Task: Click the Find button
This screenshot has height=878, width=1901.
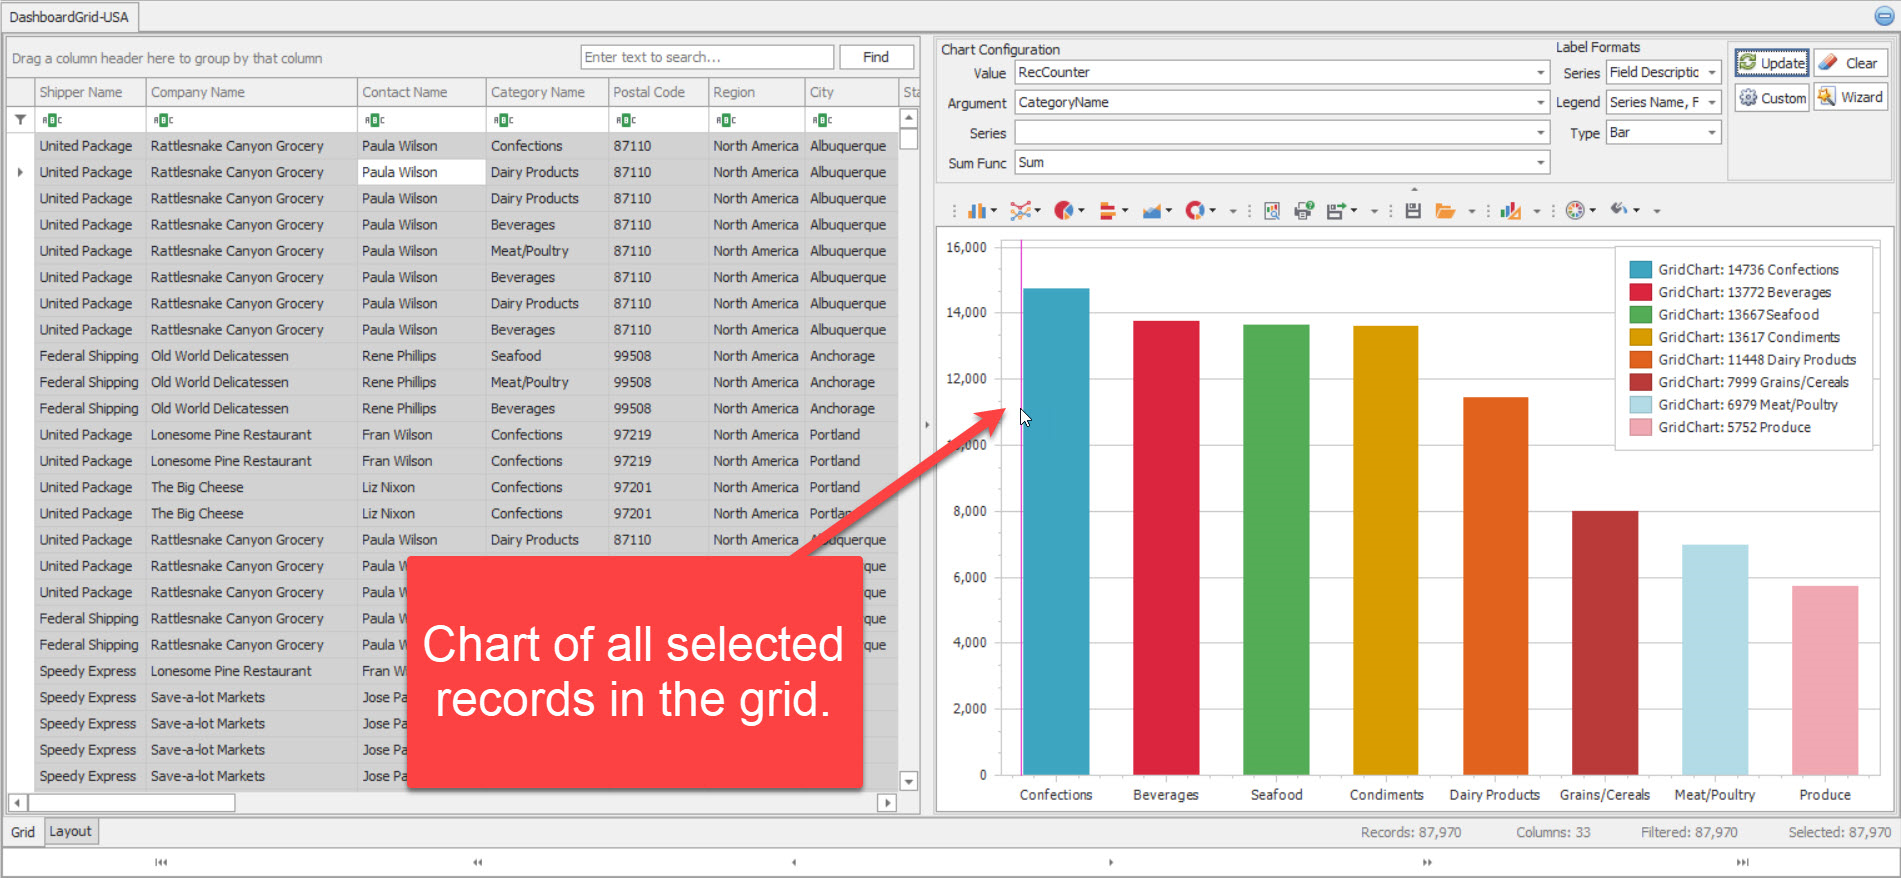Action: click(x=875, y=57)
